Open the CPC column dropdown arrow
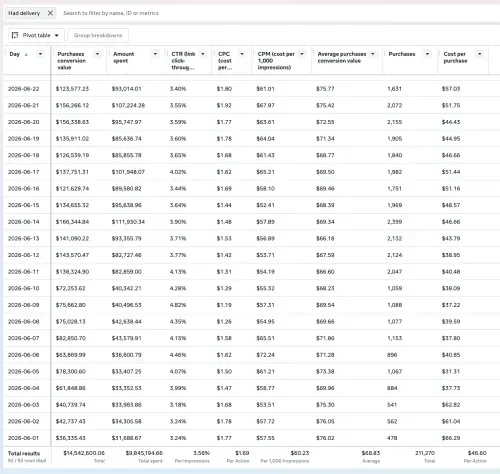Image resolution: width=500 pixels, height=474 pixels. point(242,54)
